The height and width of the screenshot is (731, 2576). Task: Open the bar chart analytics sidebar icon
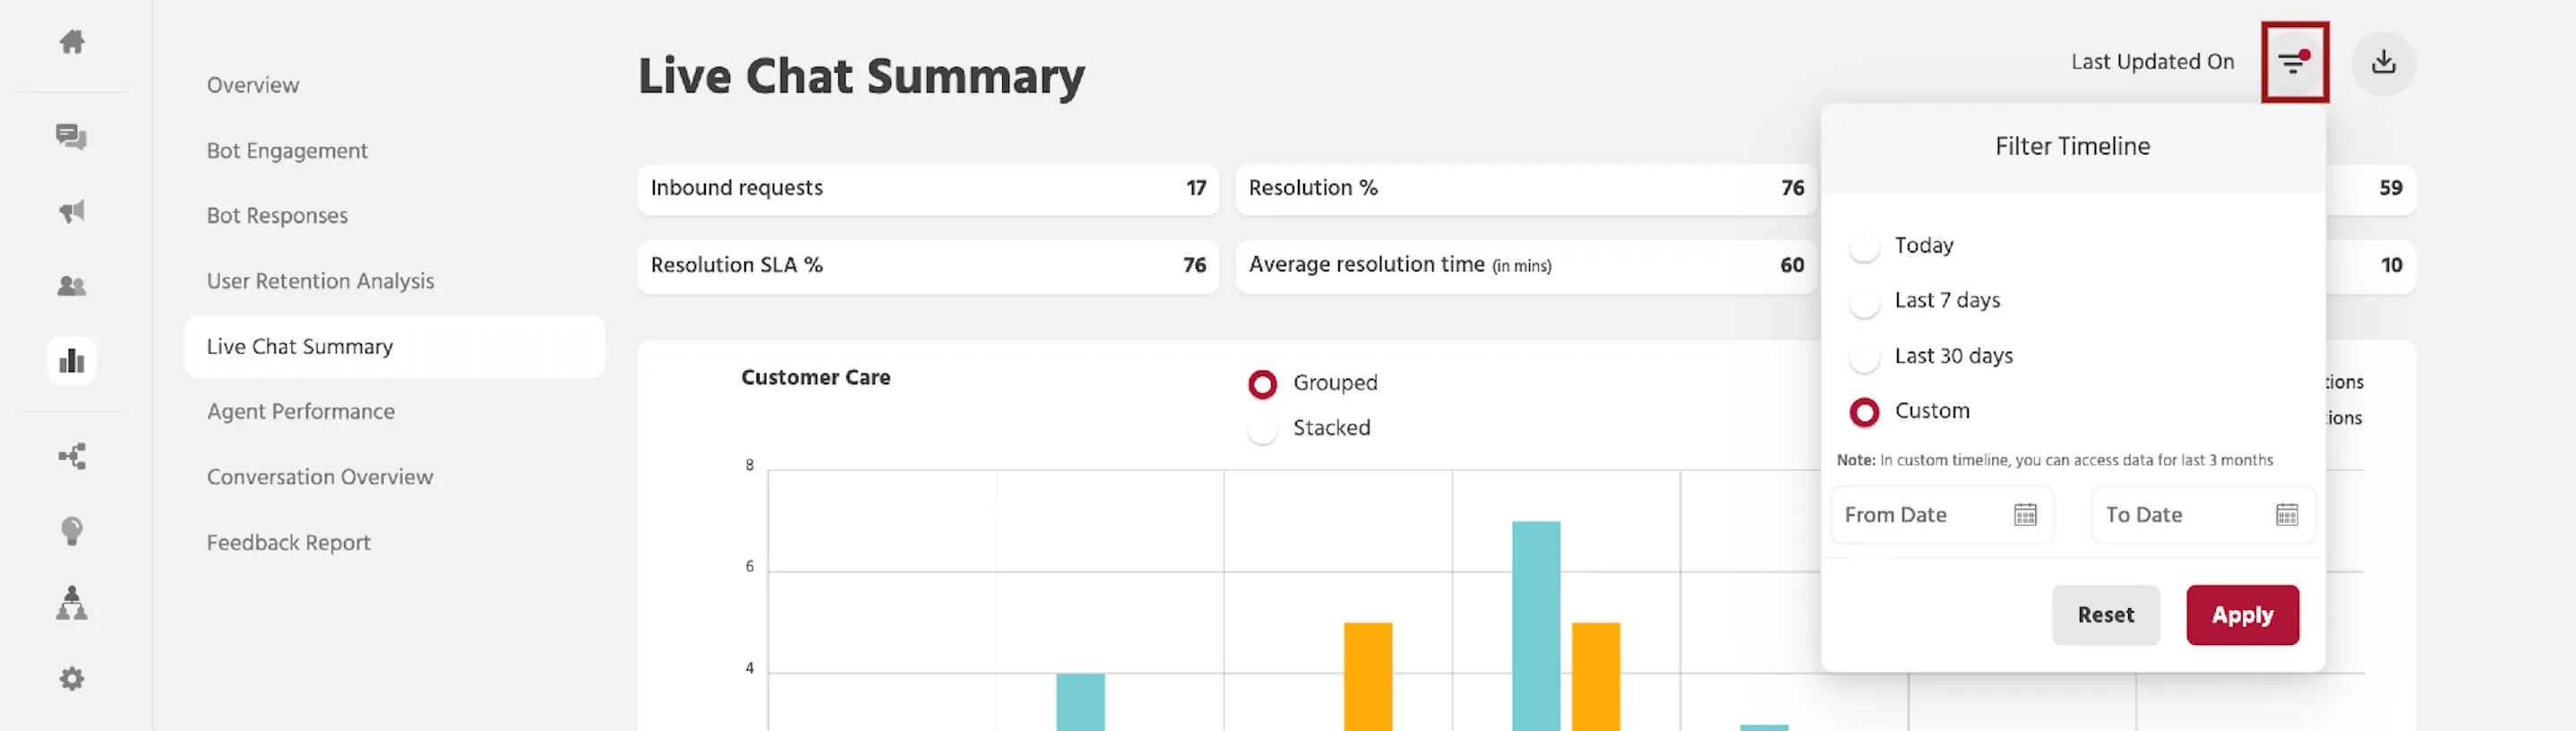72,361
